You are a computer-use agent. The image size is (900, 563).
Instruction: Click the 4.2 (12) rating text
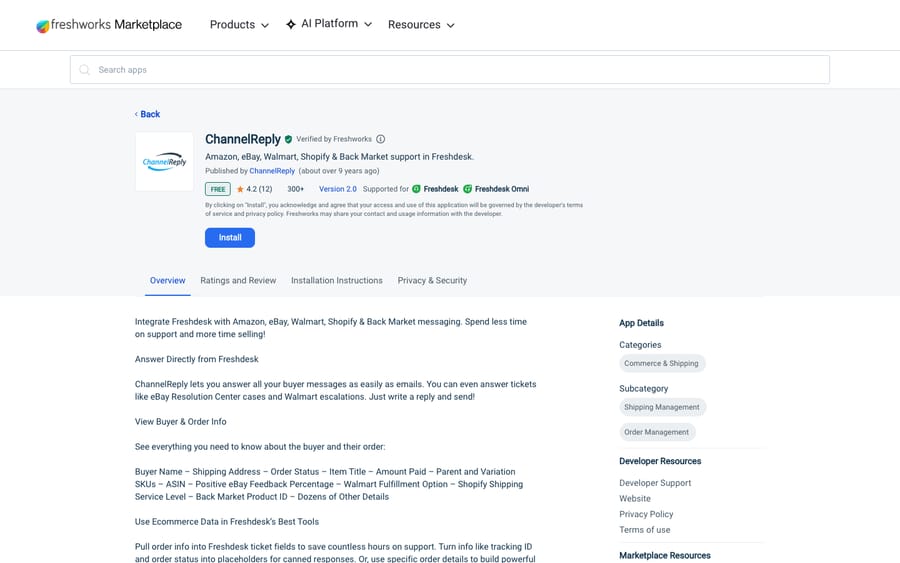pyautogui.click(x=259, y=189)
